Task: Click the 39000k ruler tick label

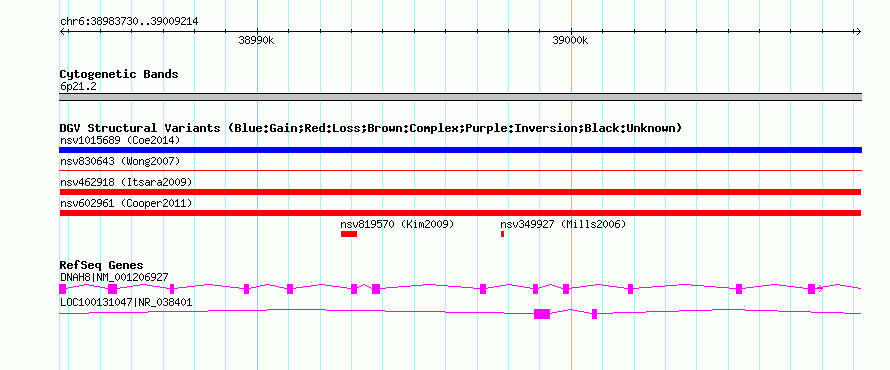Action: click(570, 41)
